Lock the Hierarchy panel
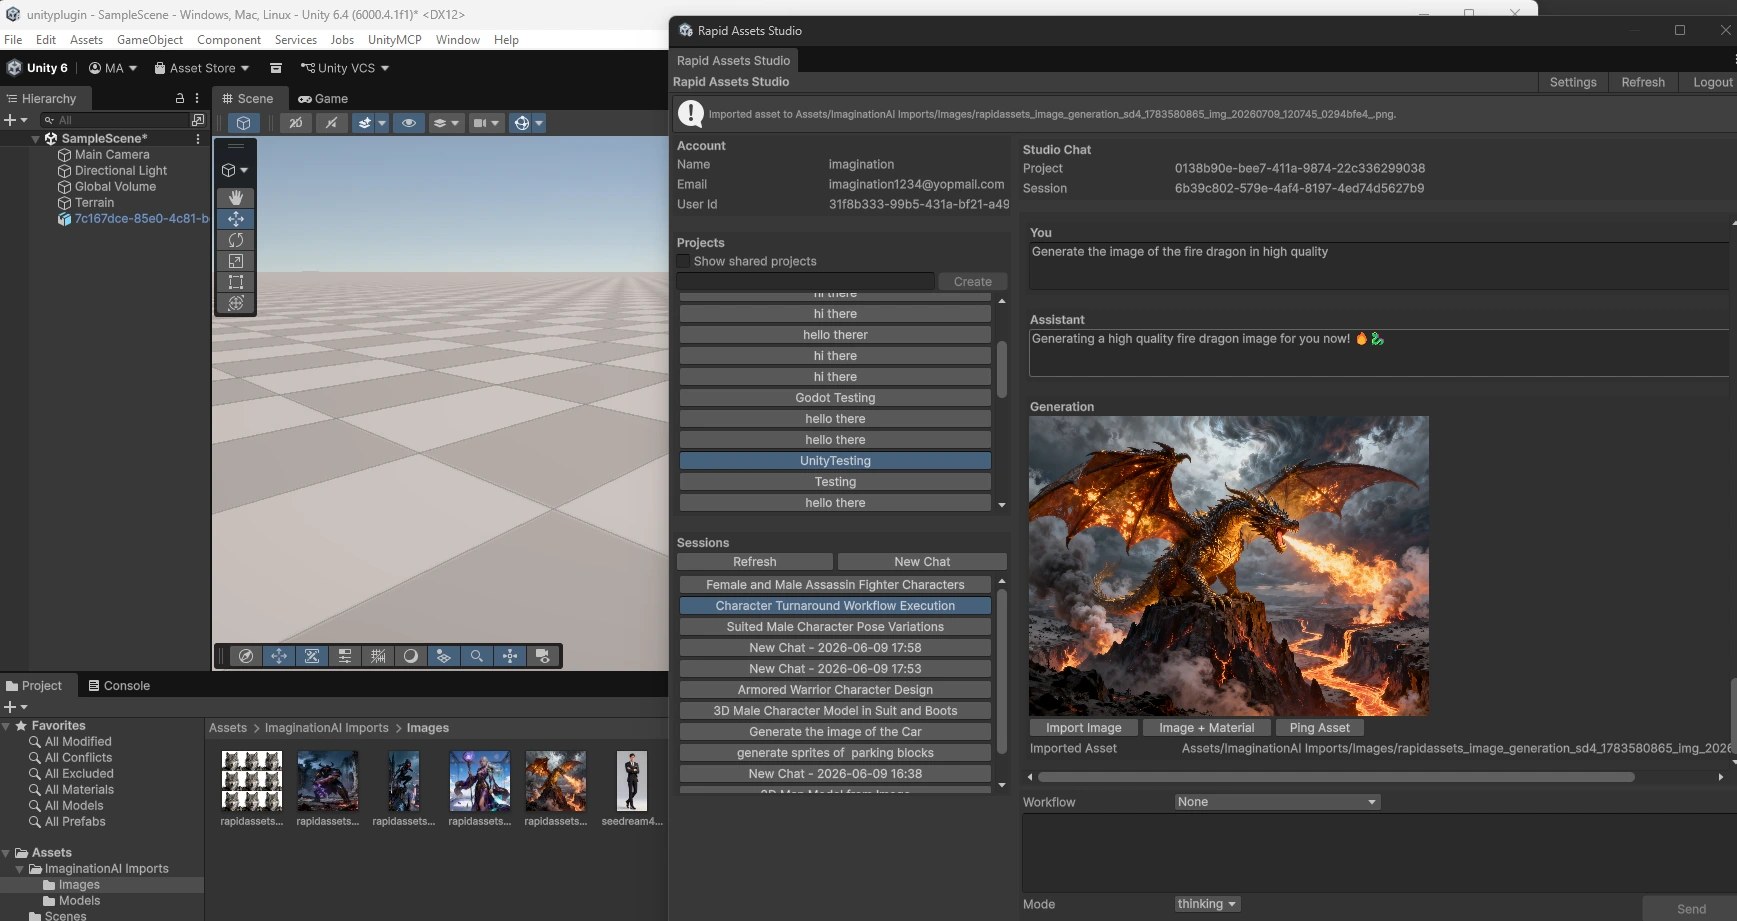Image resolution: width=1737 pixels, height=921 pixels. [180, 99]
